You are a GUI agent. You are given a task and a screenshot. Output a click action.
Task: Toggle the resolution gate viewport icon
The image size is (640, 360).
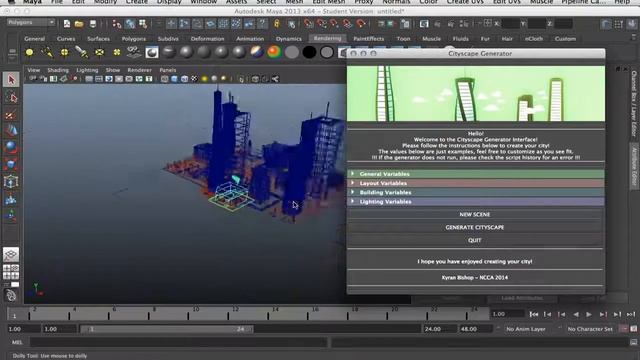coord(109,79)
